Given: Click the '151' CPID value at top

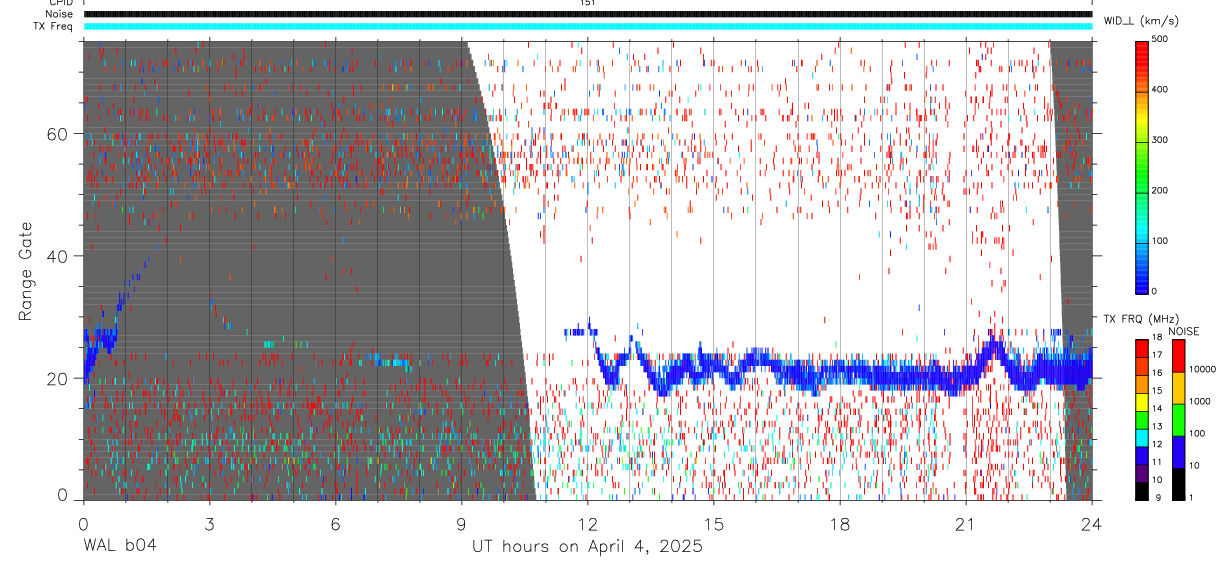Looking at the screenshot, I should tap(587, 3).
